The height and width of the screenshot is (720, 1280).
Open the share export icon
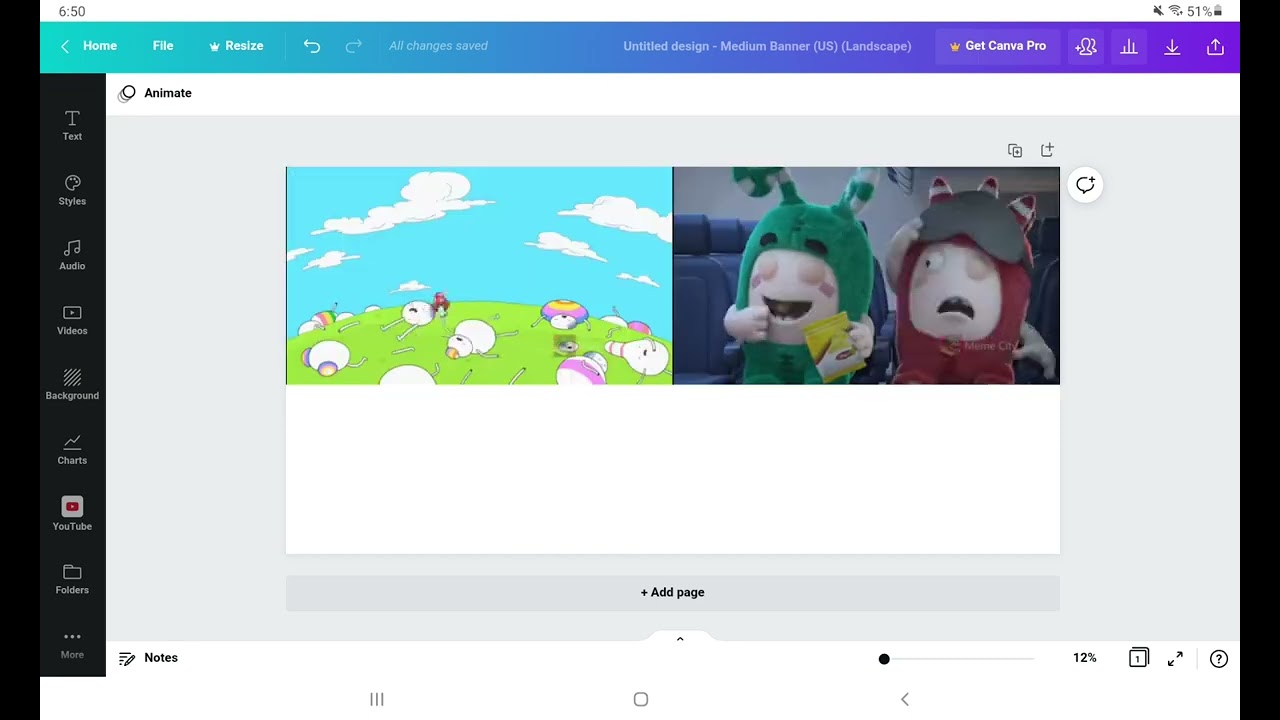click(1215, 46)
